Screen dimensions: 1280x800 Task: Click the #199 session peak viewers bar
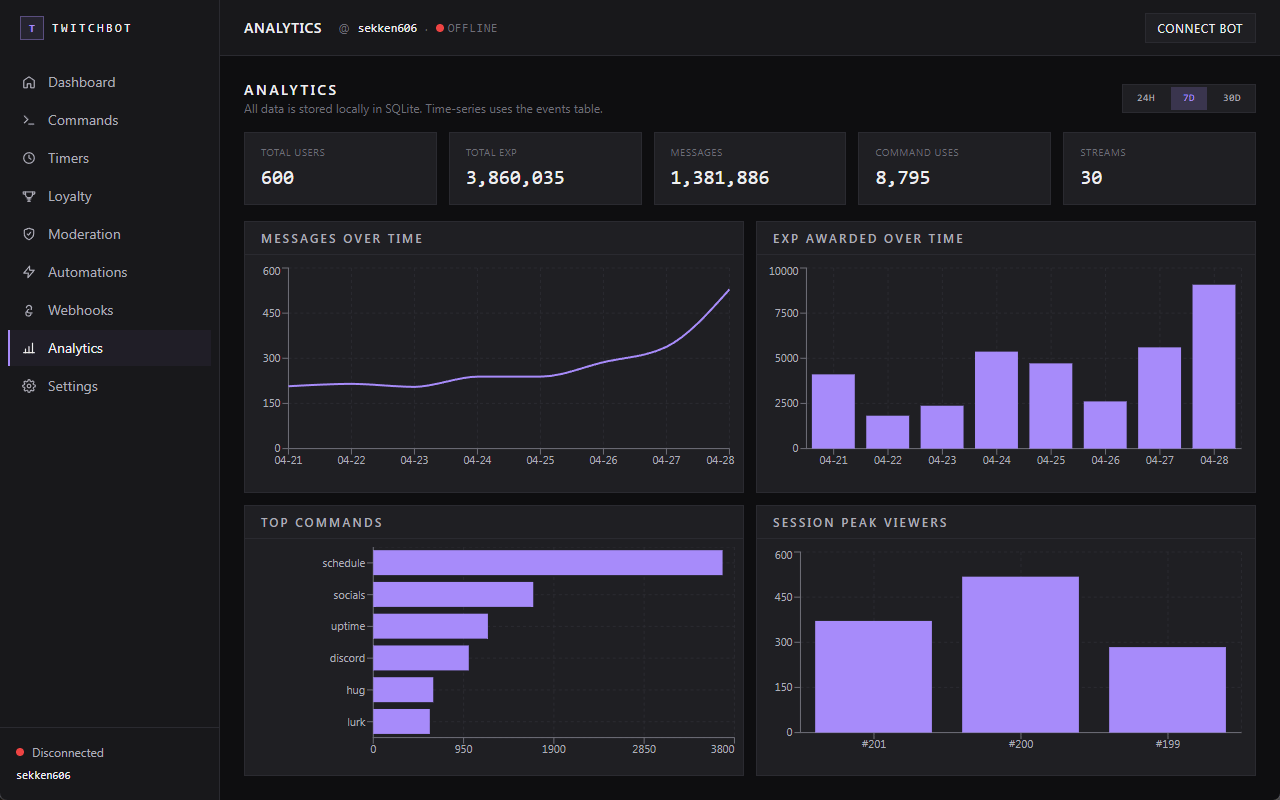[x=1167, y=690]
